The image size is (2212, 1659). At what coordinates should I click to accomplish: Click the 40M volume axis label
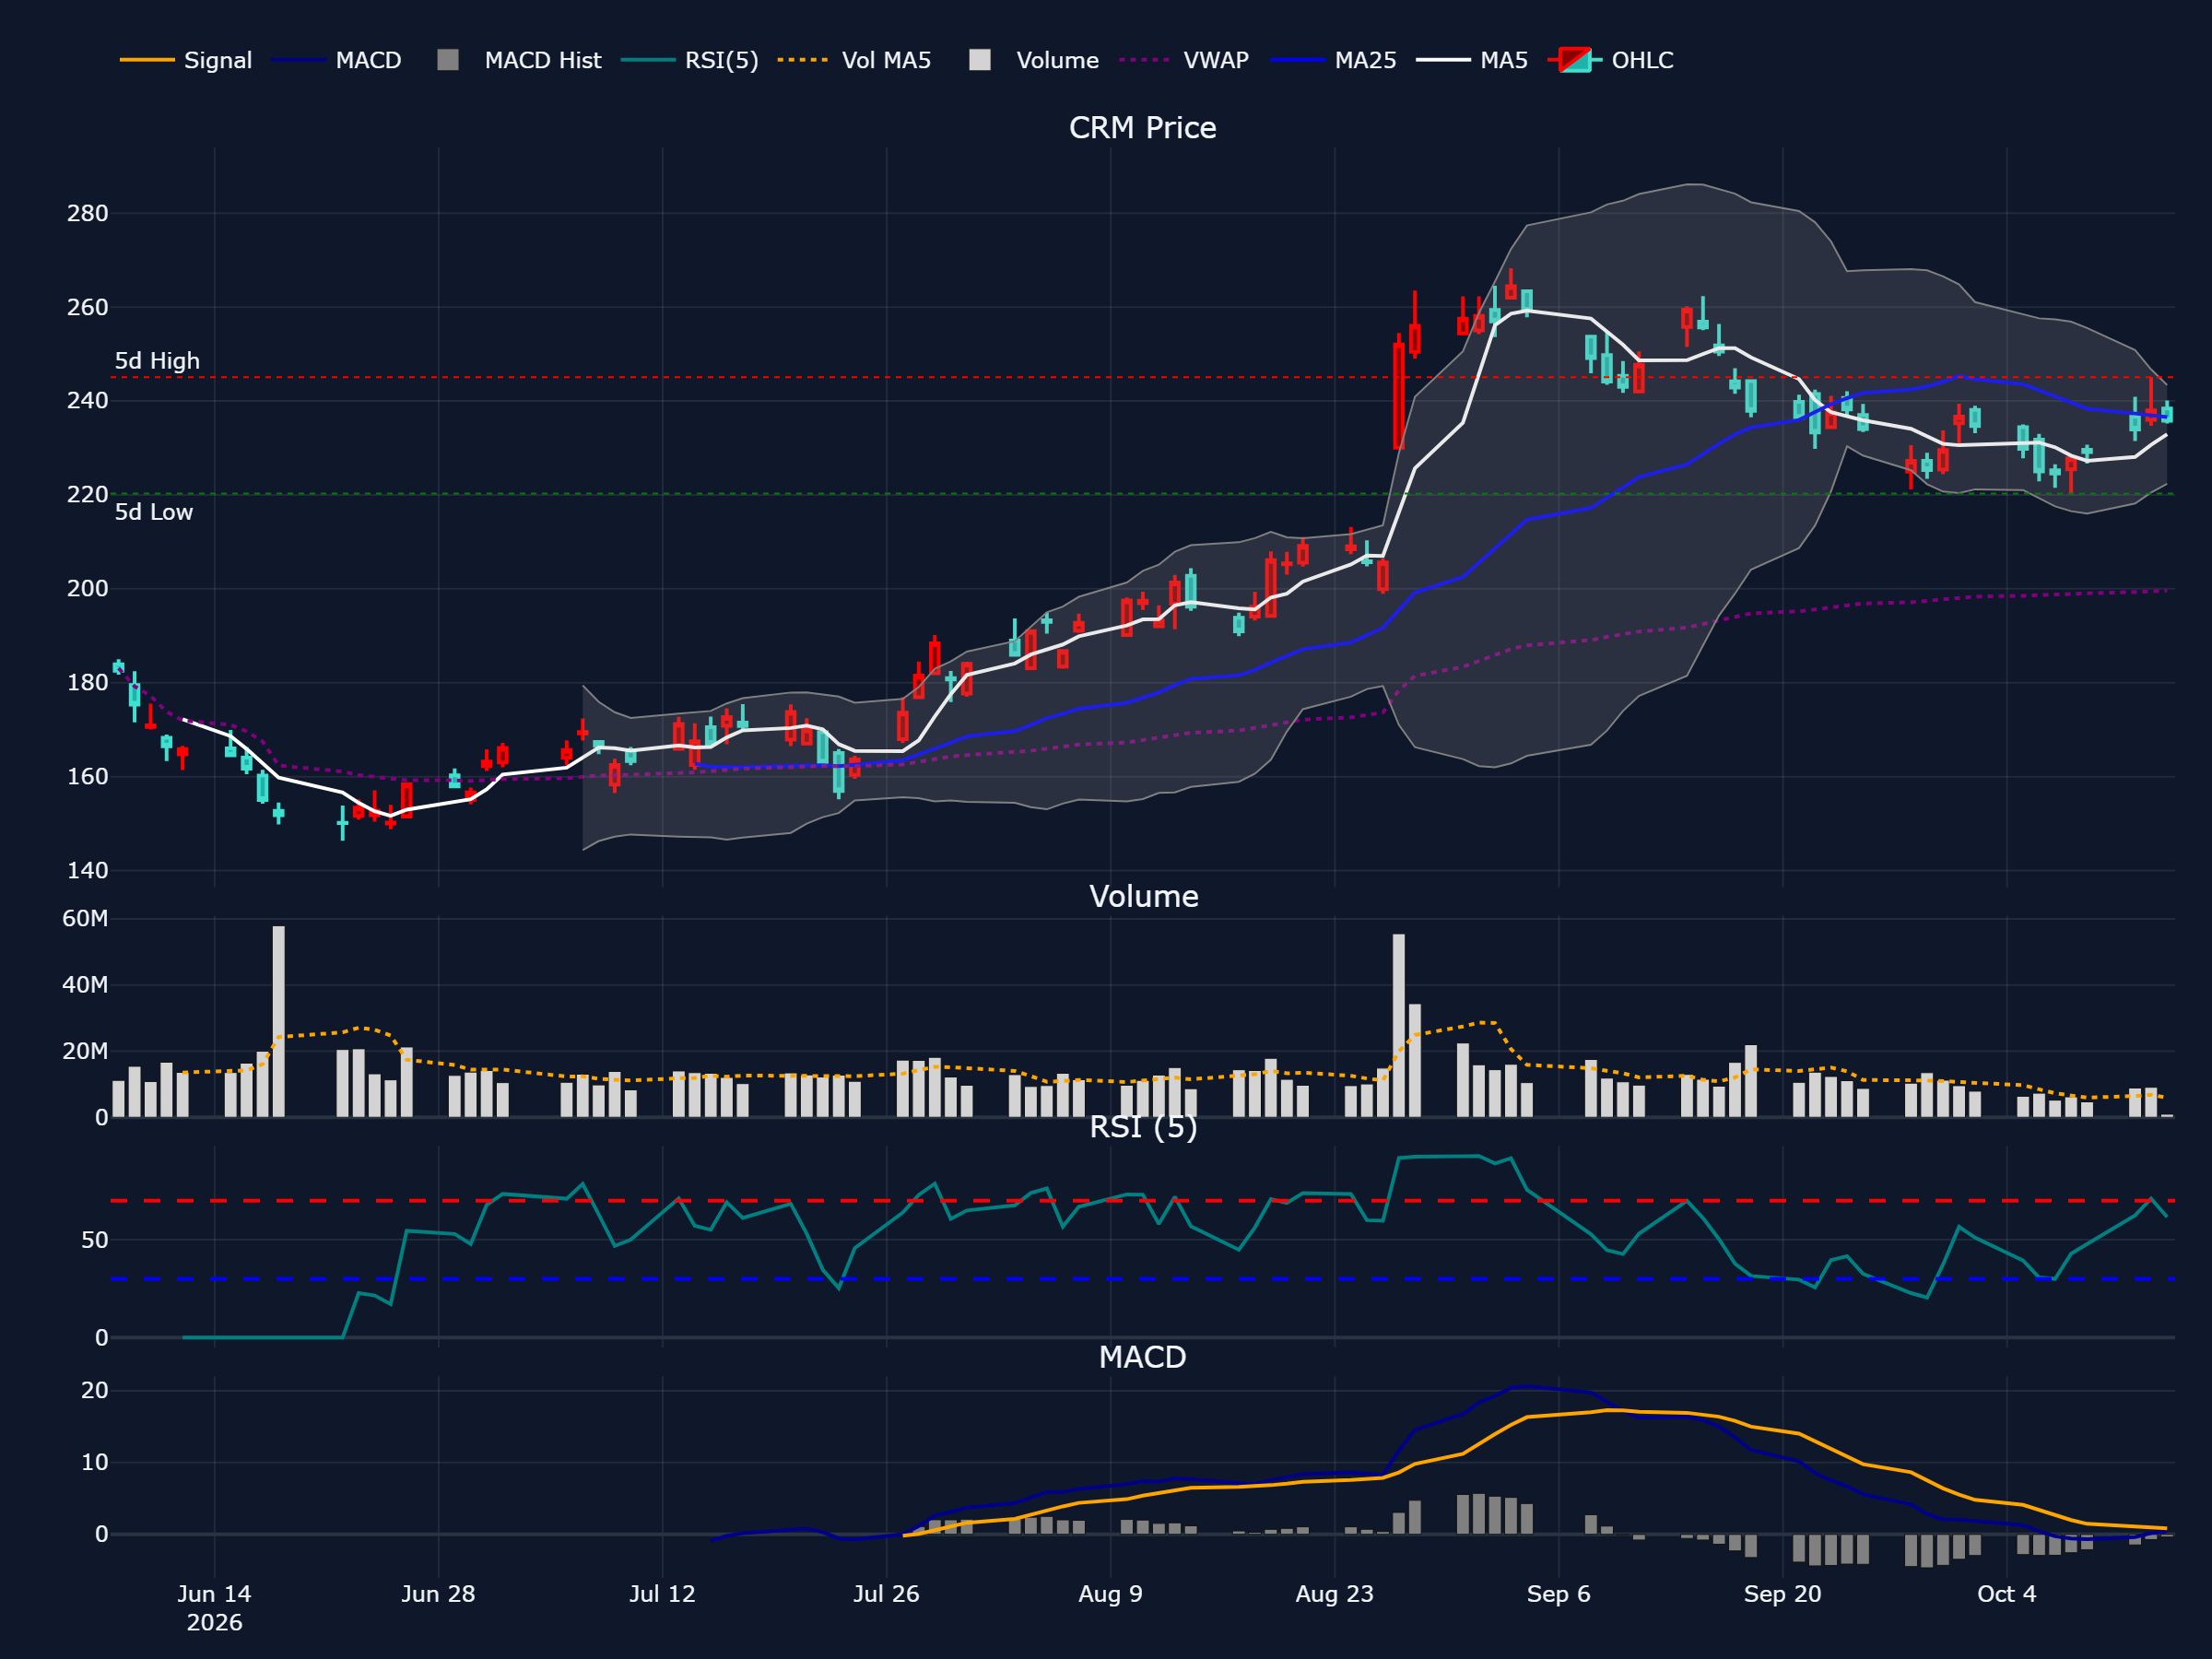click(85, 985)
